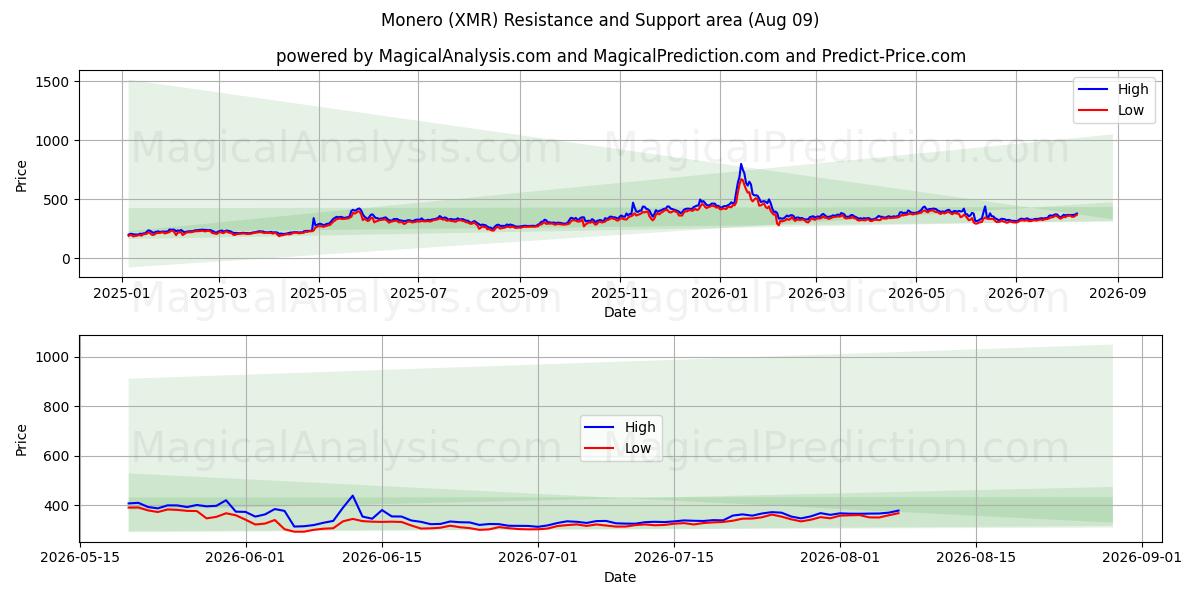
Task: Click the '2026-08-01' x-axis tick label
Action: [840, 559]
